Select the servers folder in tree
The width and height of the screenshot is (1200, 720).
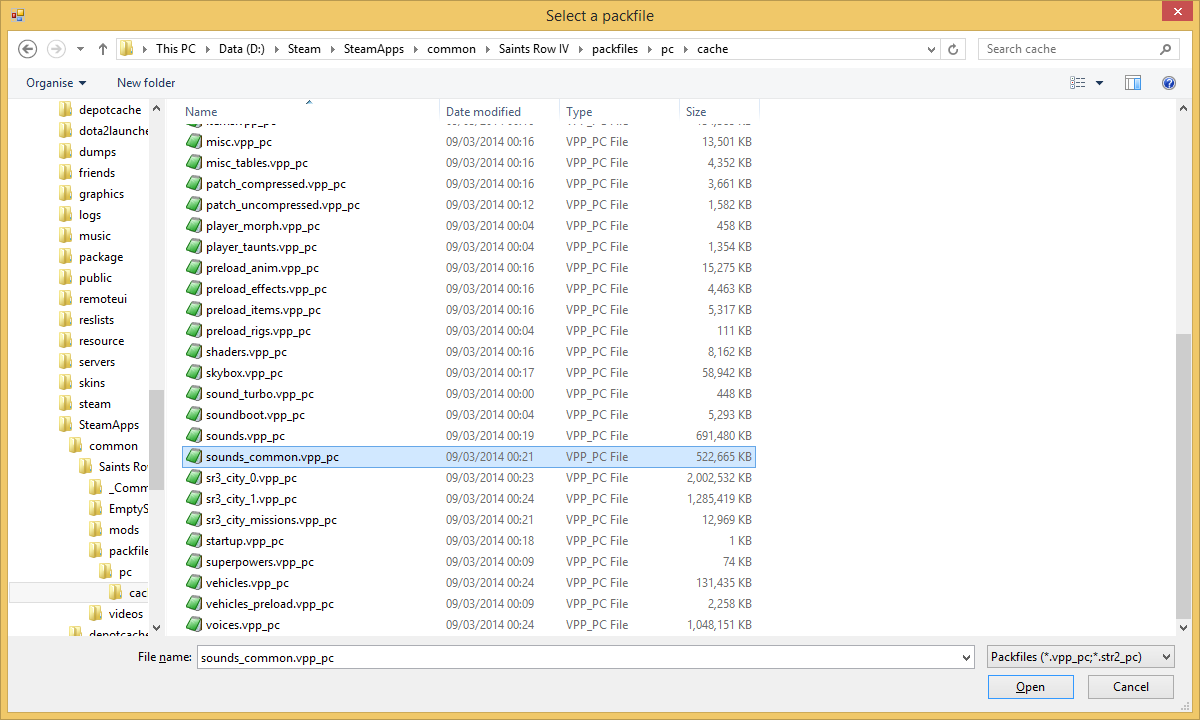click(97, 362)
